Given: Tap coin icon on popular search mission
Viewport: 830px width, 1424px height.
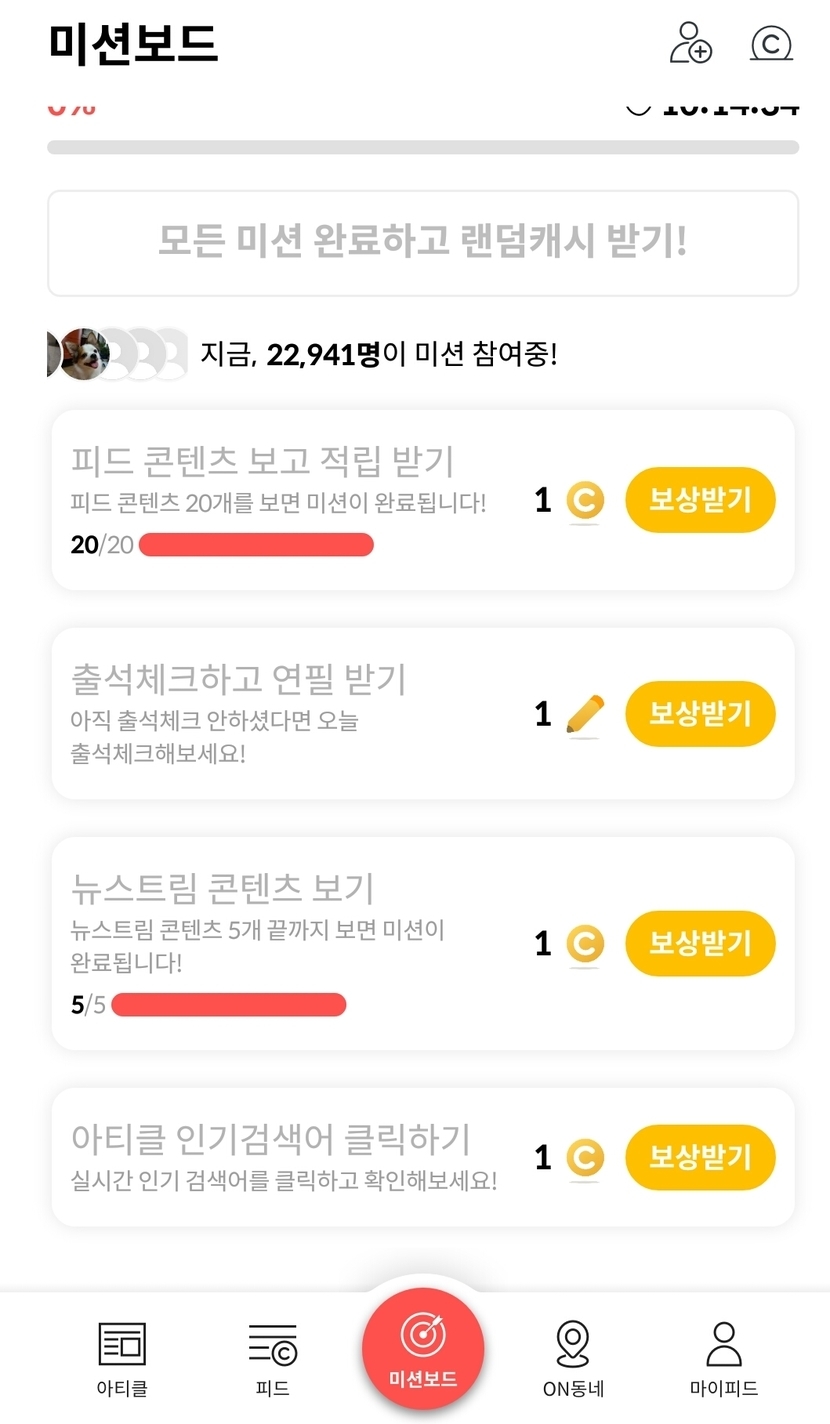Looking at the screenshot, I should tap(585, 1158).
